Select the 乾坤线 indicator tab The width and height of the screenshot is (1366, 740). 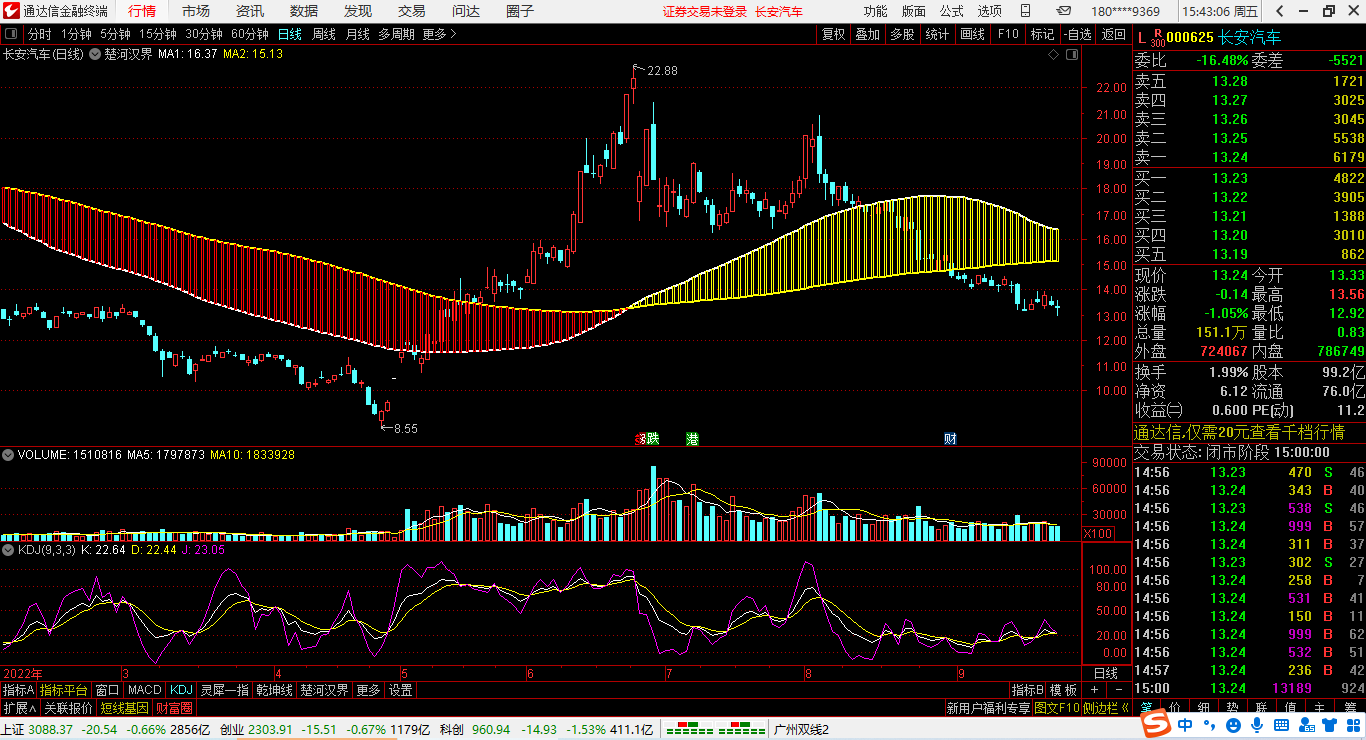point(274,690)
